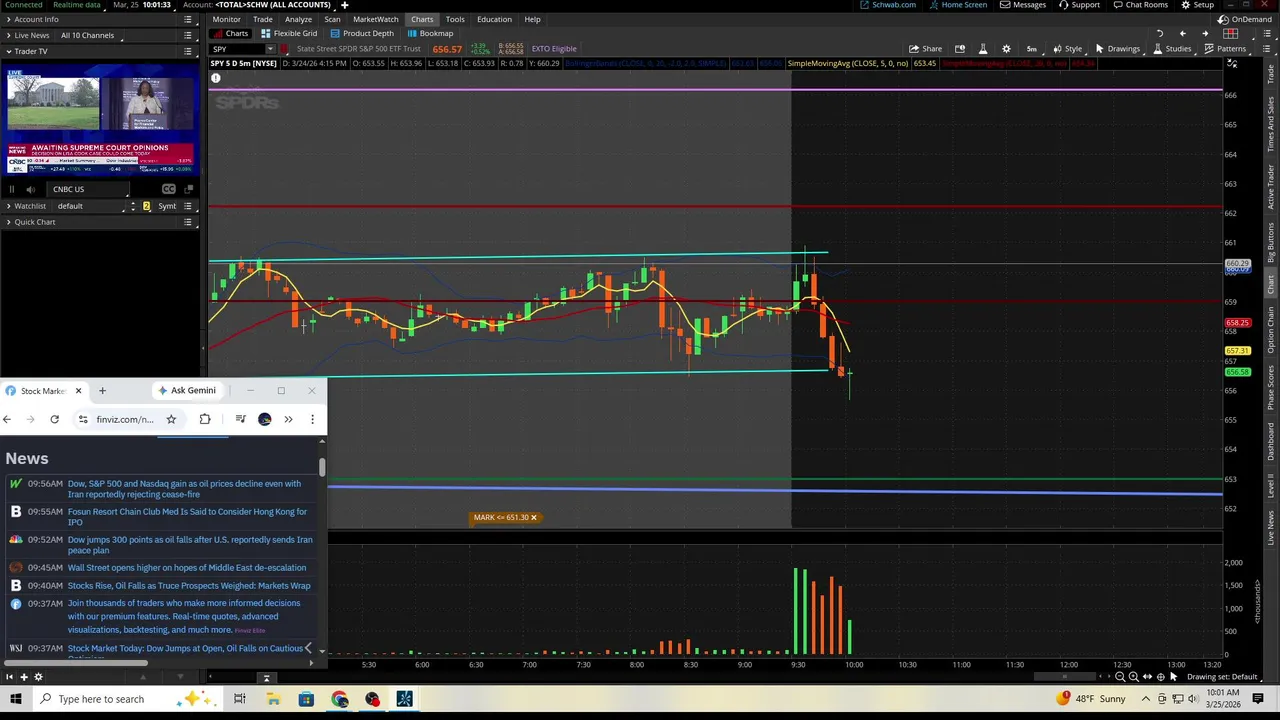Open Trader TV panel menu icon

(x=187, y=51)
